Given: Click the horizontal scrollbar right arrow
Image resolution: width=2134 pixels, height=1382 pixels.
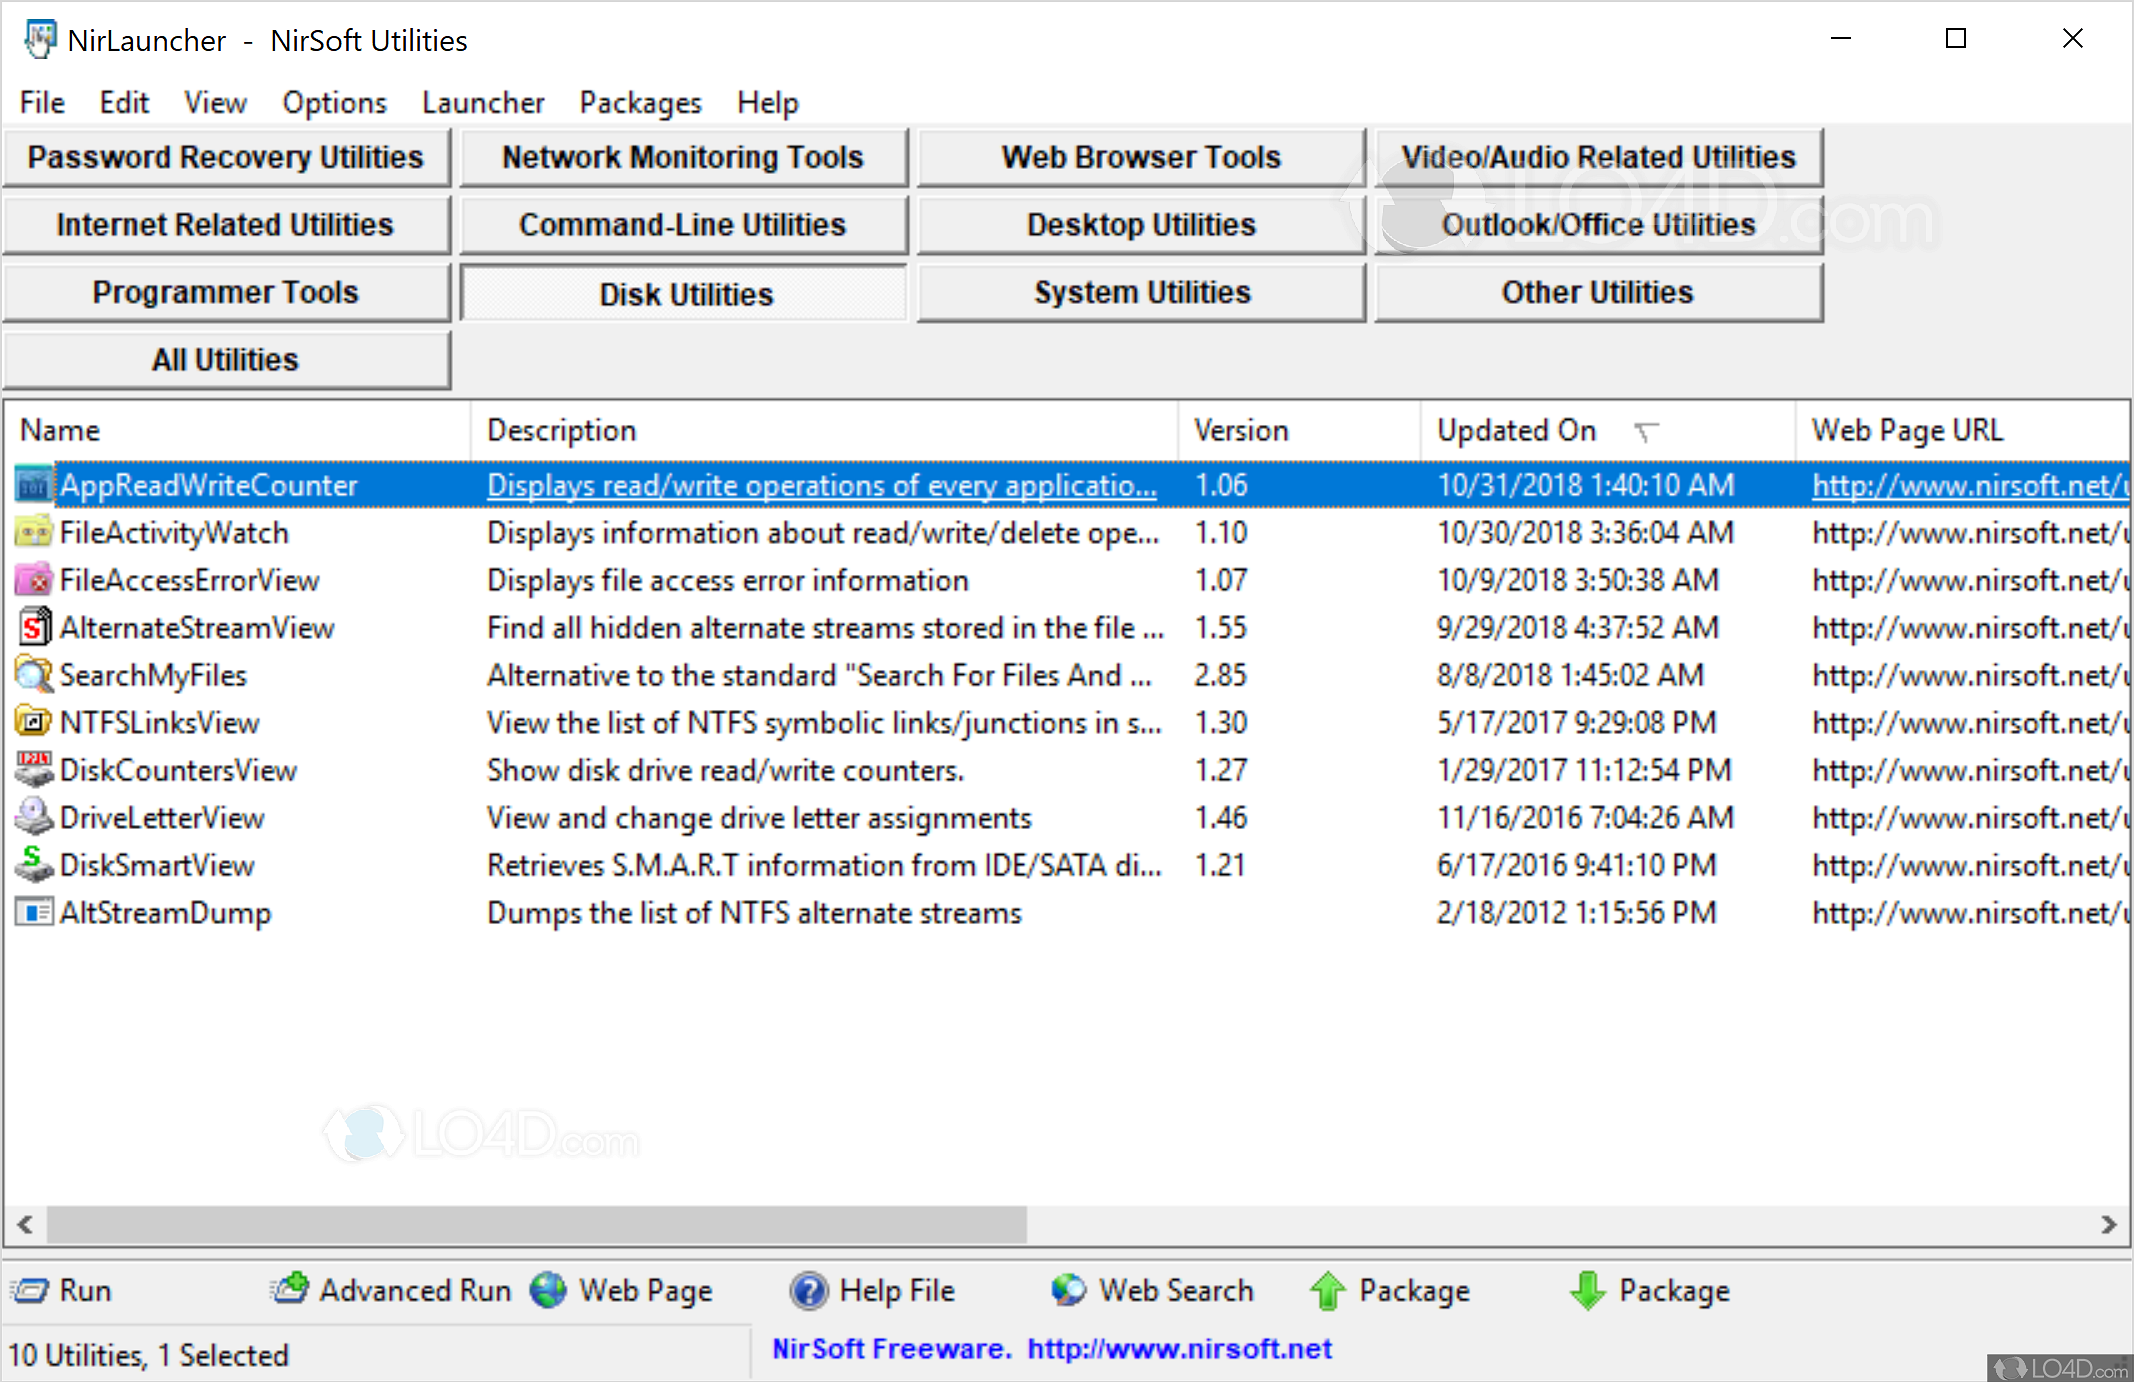Looking at the screenshot, I should coord(2108,1224).
